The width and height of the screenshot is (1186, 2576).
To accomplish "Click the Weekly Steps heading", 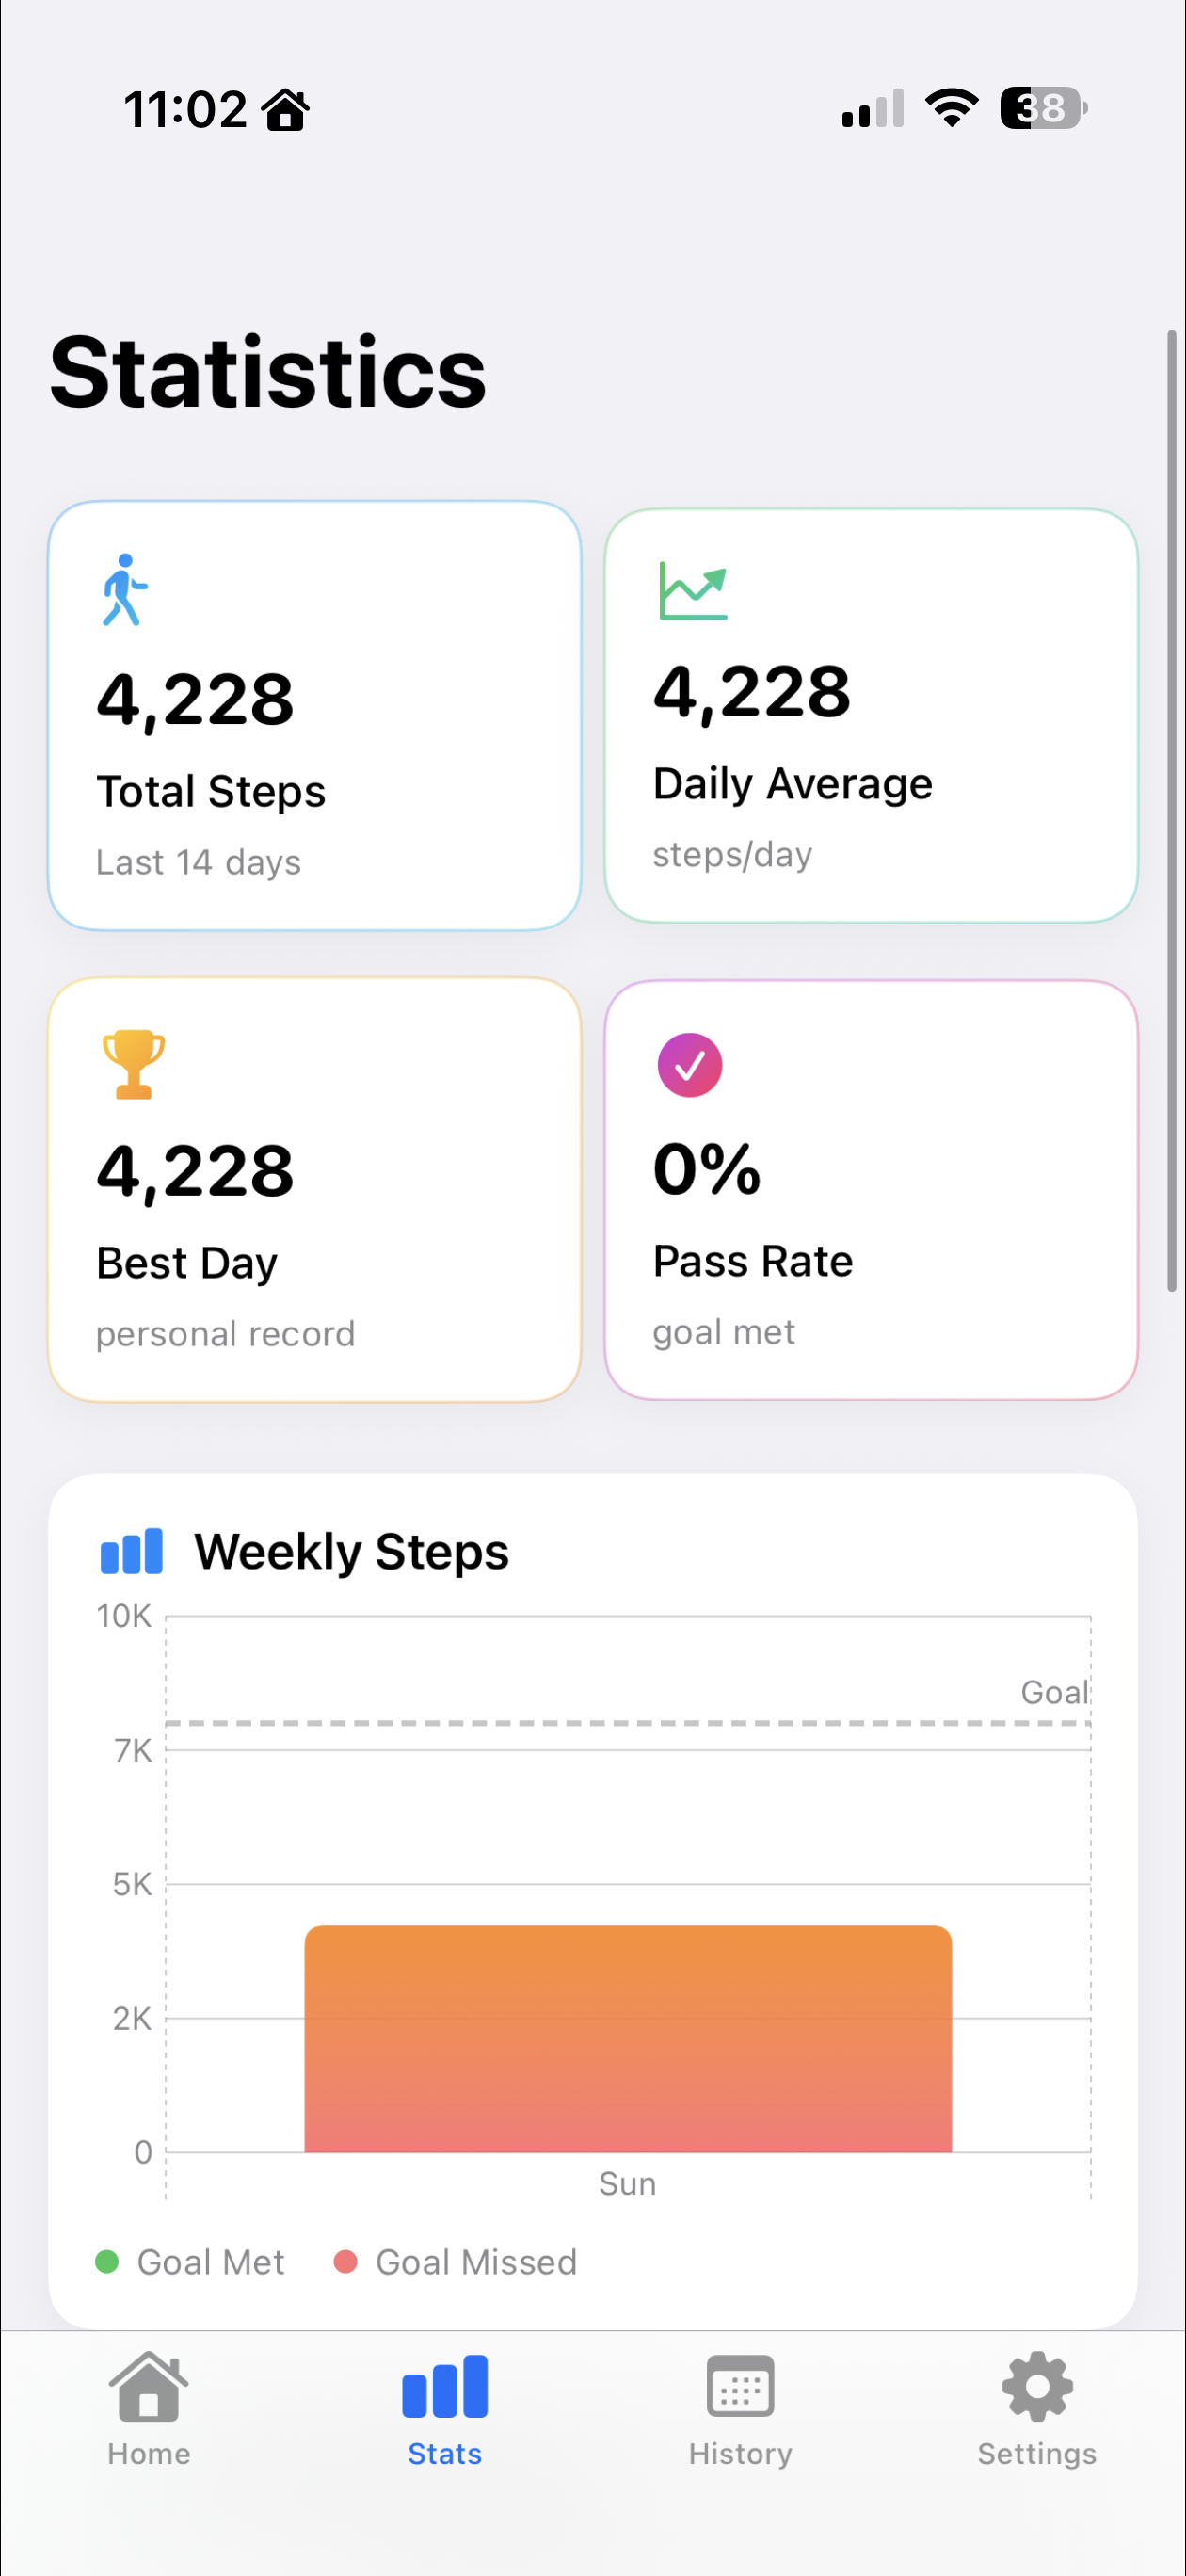I will [352, 1550].
